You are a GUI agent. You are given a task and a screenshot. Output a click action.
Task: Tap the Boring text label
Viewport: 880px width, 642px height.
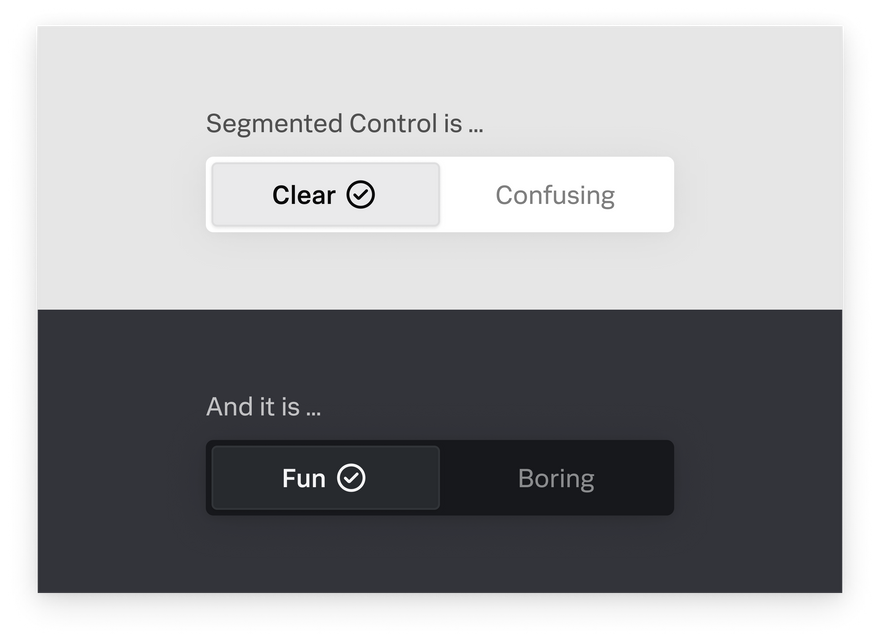pos(556,479)
